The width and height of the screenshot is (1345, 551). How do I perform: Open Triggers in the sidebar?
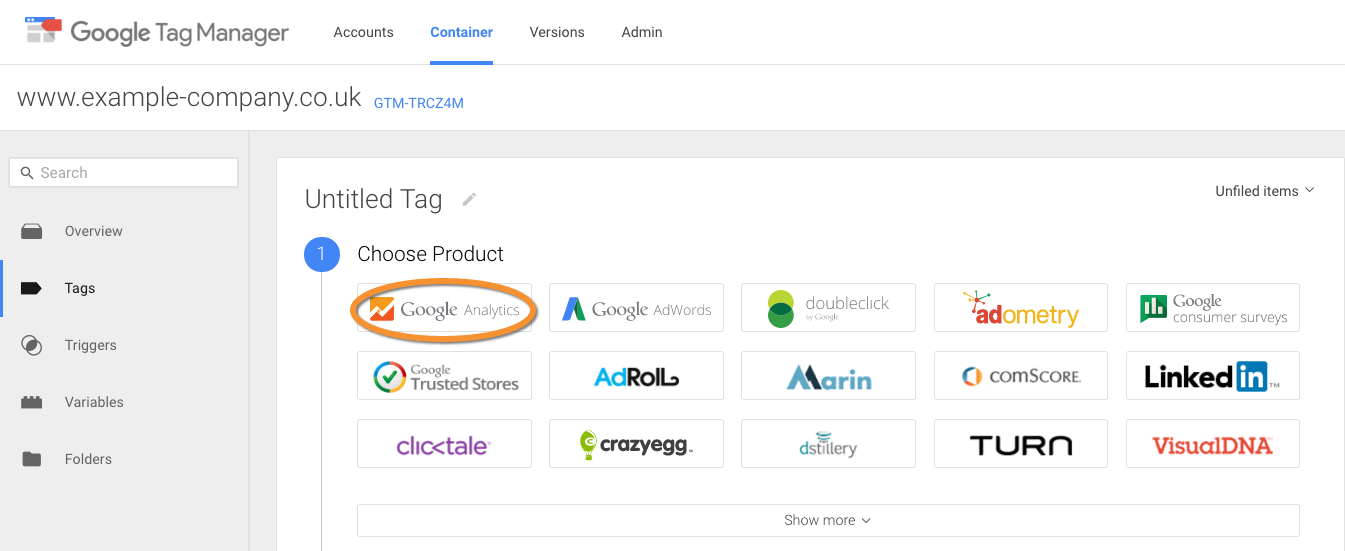pyautogui.click(x=90, y=345)
